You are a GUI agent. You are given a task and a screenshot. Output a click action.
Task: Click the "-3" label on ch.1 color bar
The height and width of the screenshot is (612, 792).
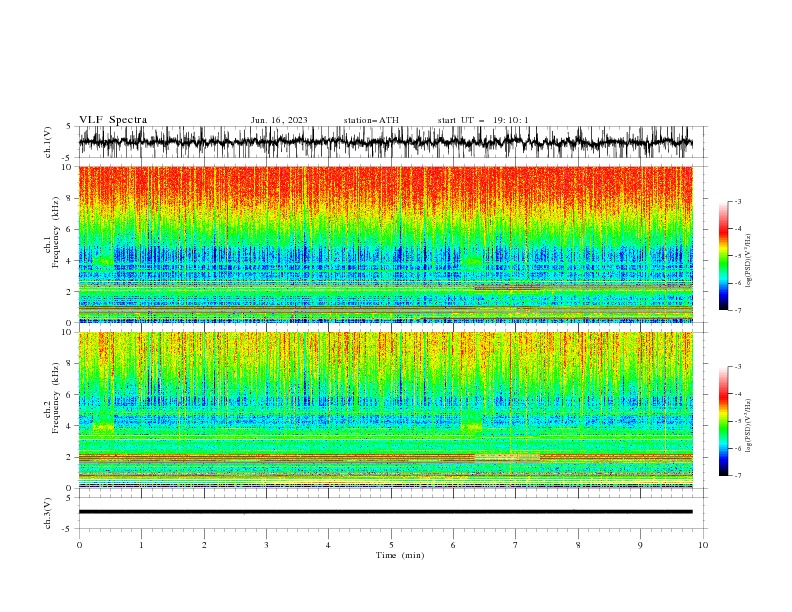738,201
